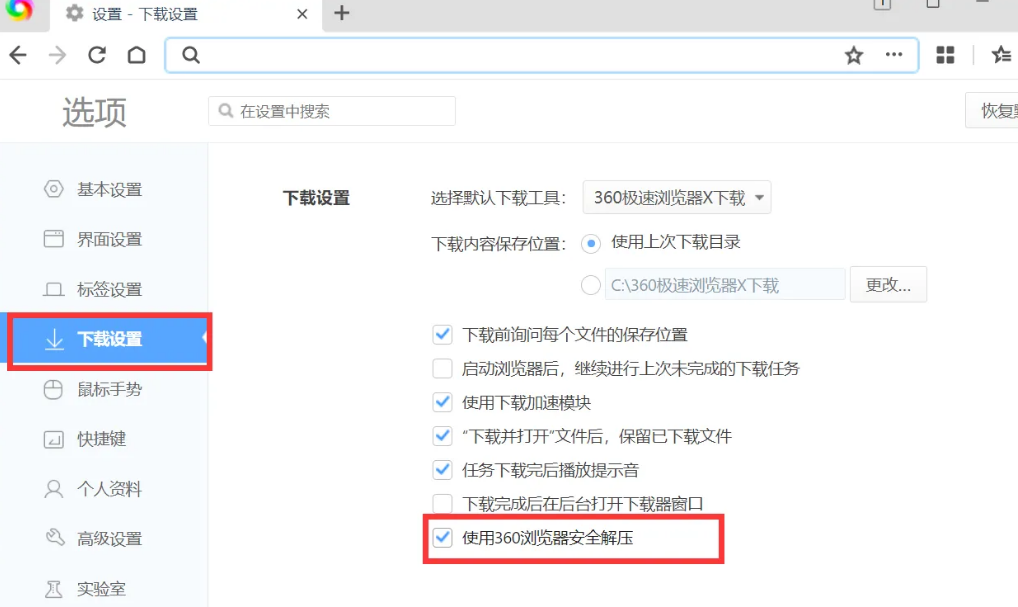Enable 下载完成后在后台打开下载器窗口 checkbox
The width and height of the screenshot is (1018, 607).
click(443, 503)
